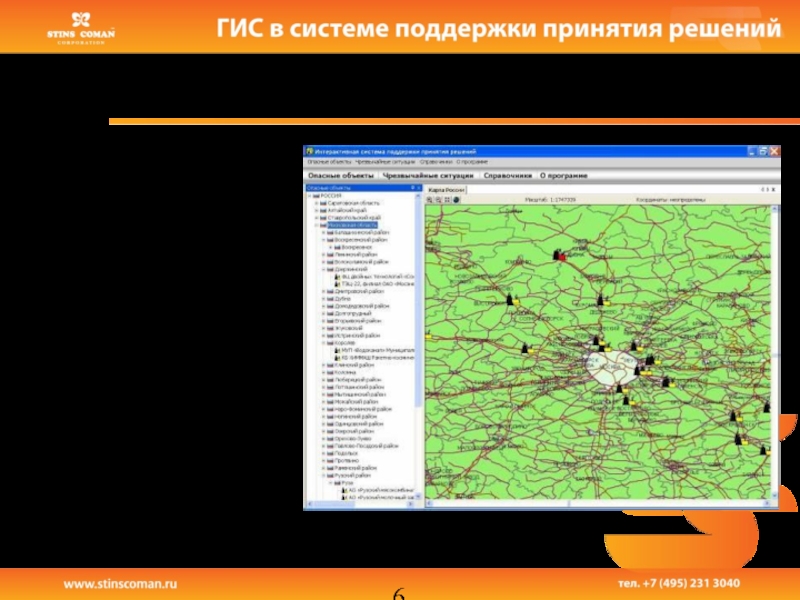Viewport: 800px width, 600px height.
Task: Switch to the Карта России tab
Action: (x=446, y=190)
